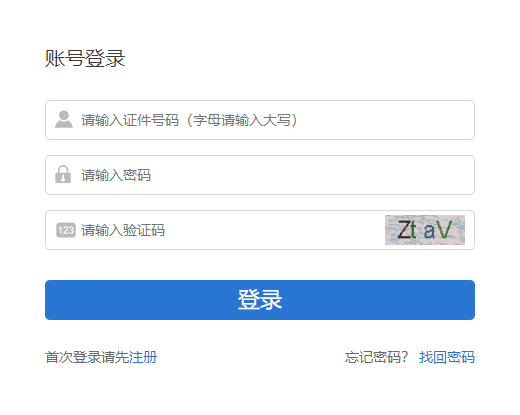The width and height of the screenshot is (520, 415).
Task: Click the green letter V in the captcha
Action: pos(445,230)
